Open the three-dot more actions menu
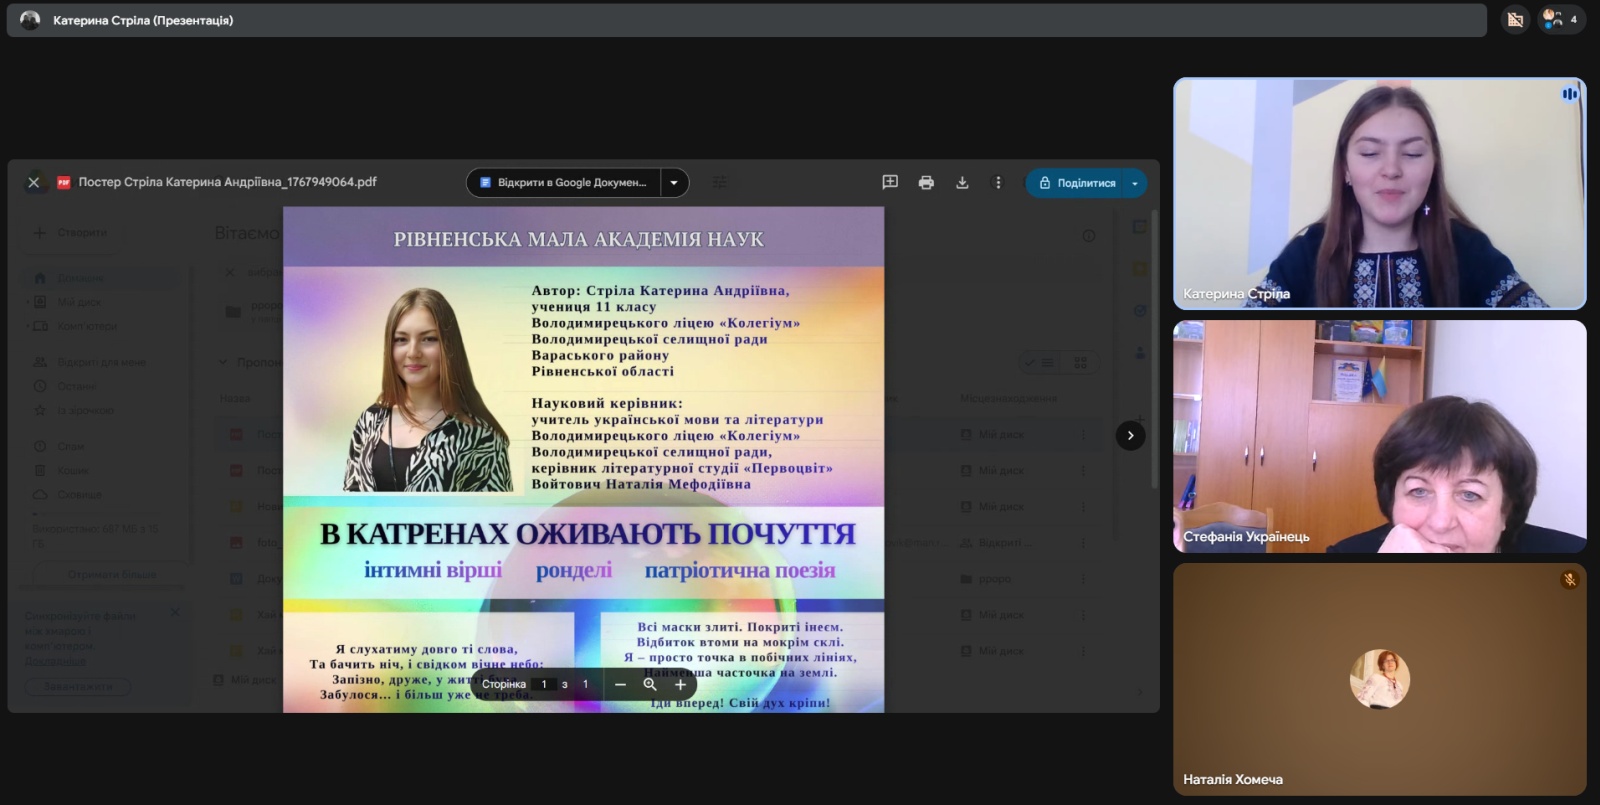 coord(998,183)
